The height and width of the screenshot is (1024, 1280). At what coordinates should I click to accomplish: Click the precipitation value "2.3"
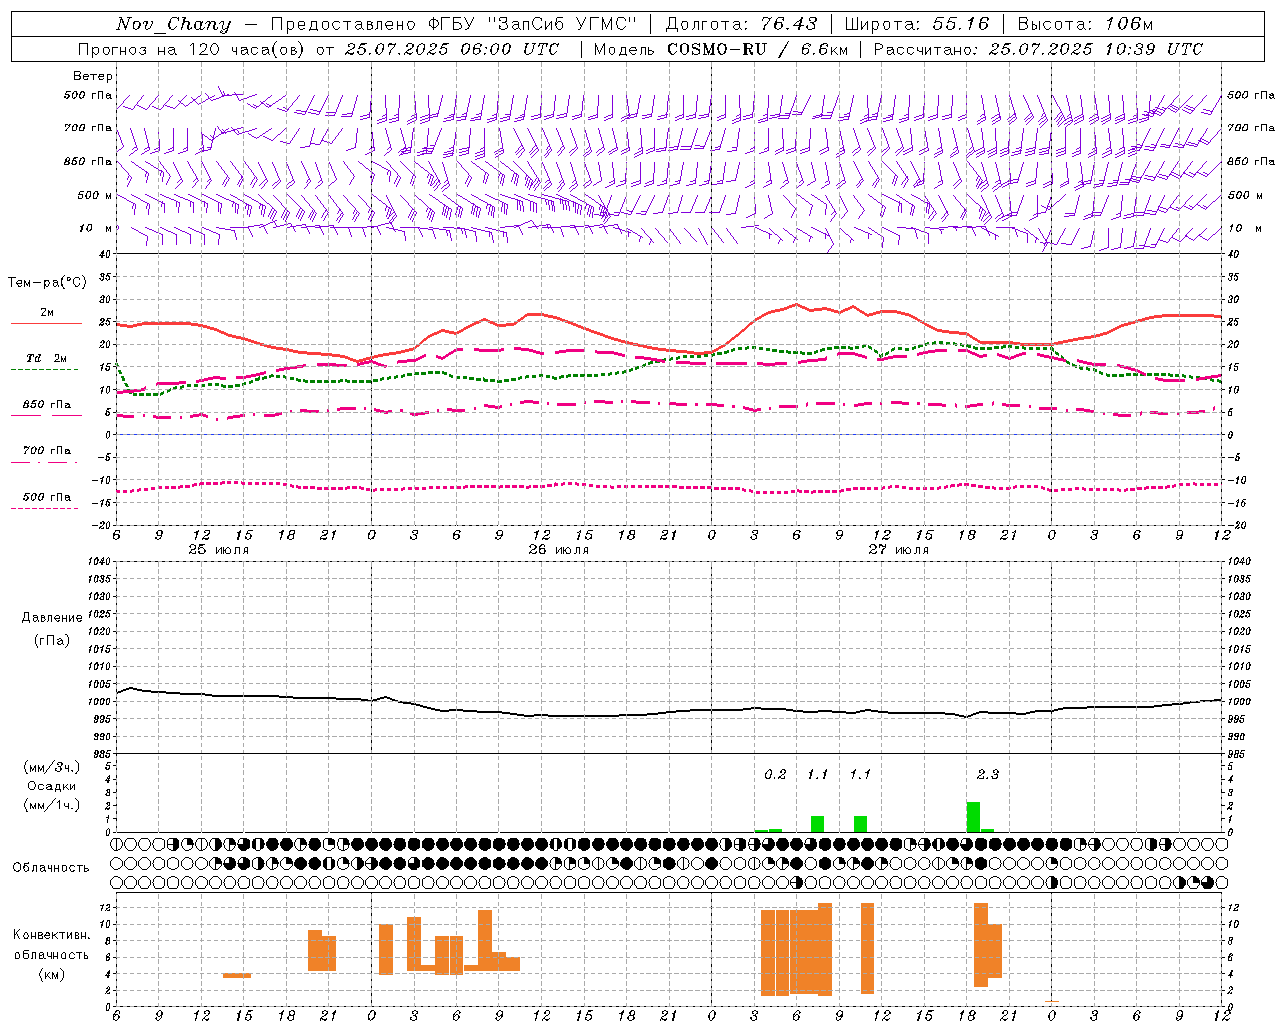[x=987, y=774]
